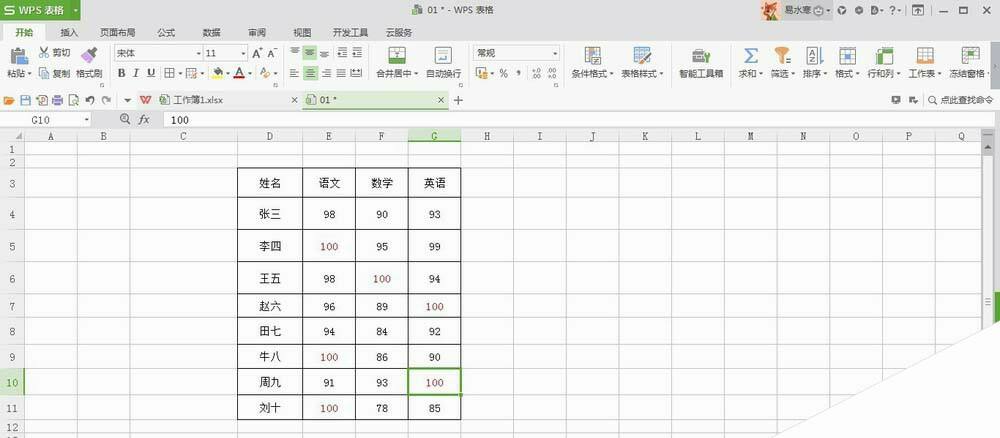Expand the Name Box dropdown at G10

tap(86, 119)
